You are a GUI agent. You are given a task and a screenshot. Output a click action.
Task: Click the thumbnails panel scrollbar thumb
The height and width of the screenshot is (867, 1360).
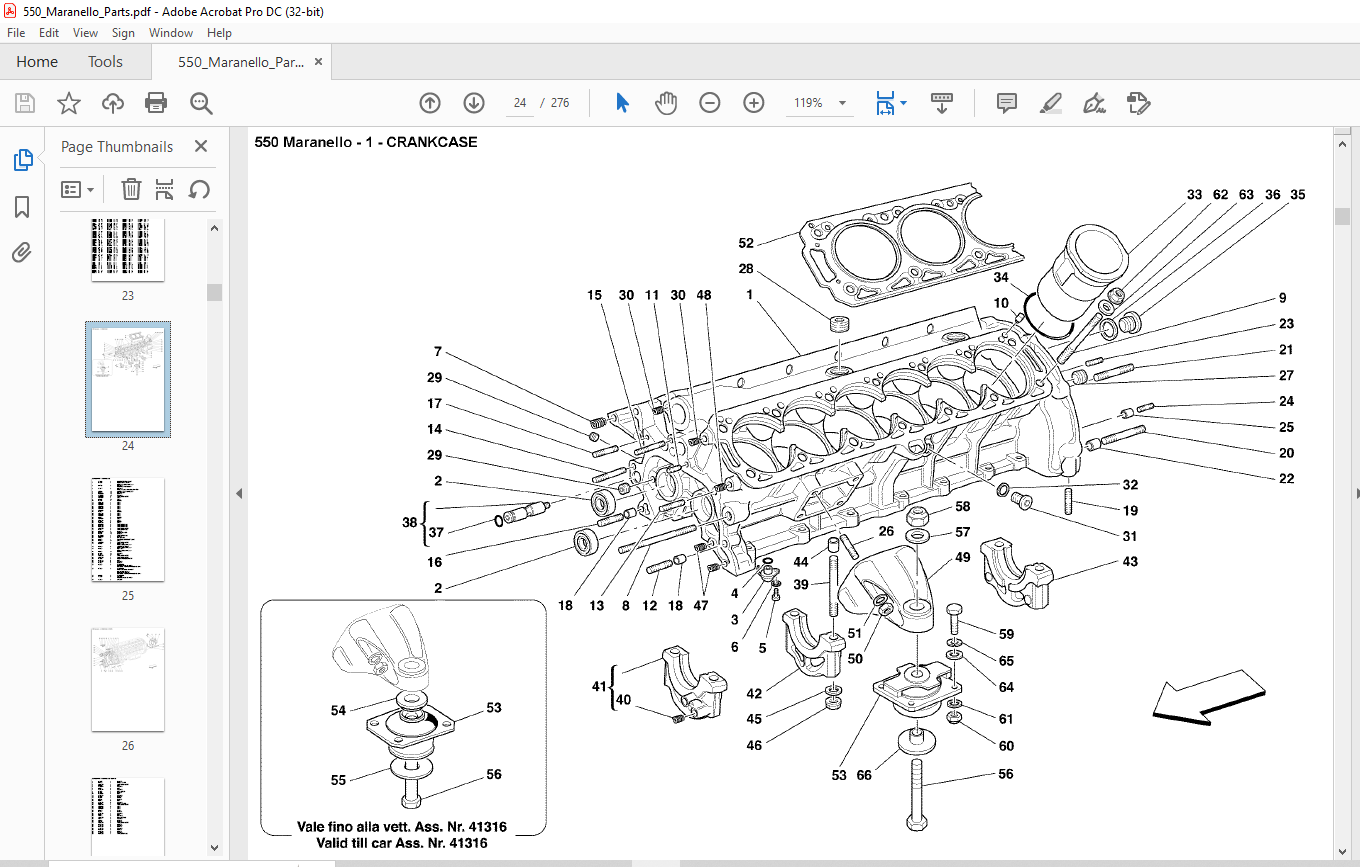(215, 292)
